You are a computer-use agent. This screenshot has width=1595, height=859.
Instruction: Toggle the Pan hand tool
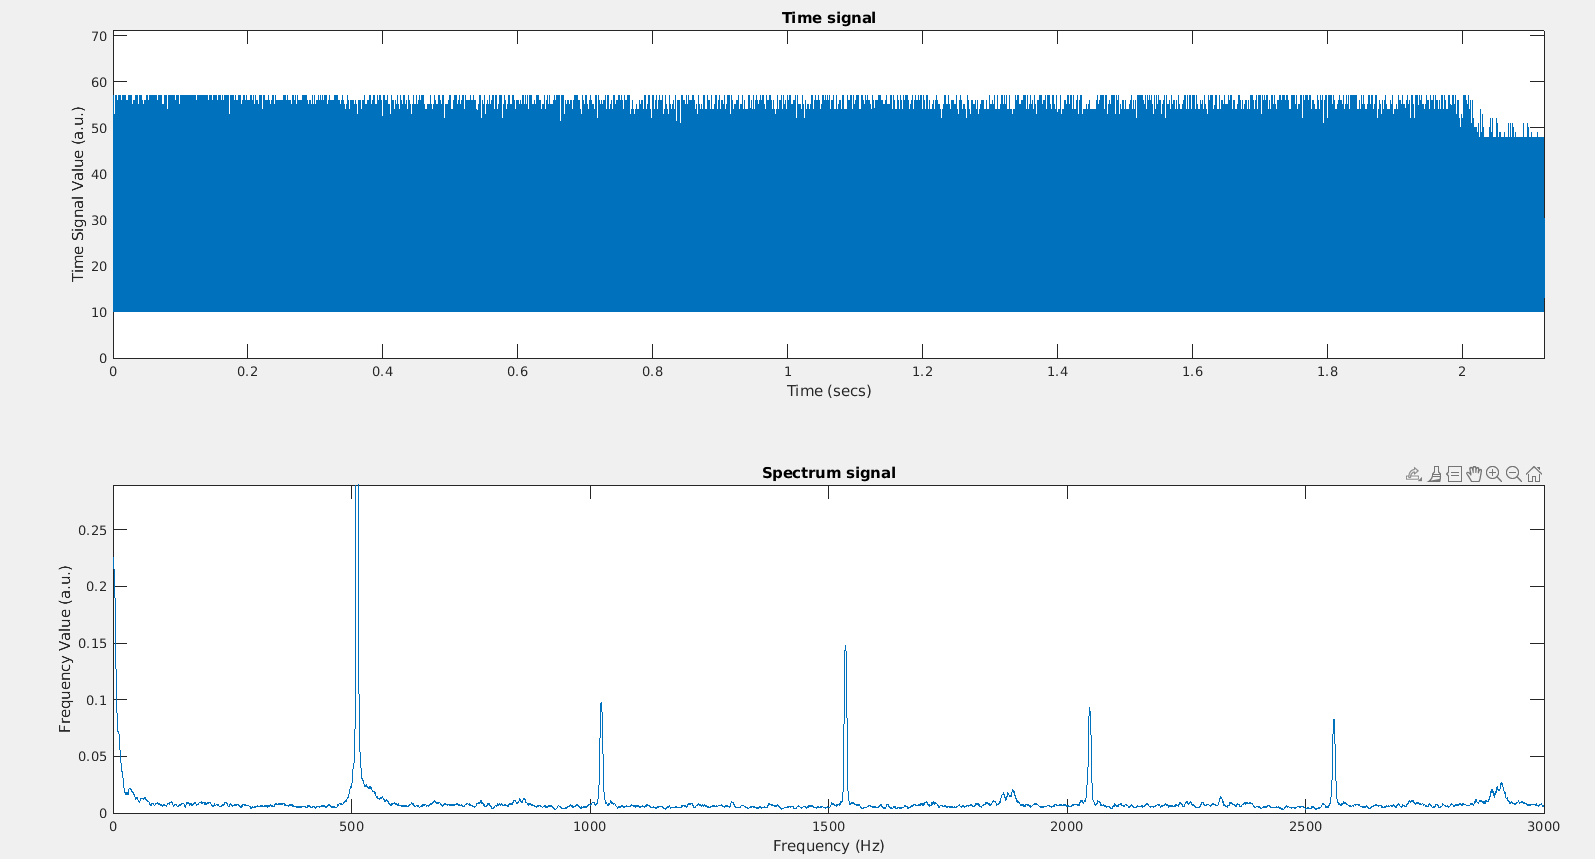1474,474
